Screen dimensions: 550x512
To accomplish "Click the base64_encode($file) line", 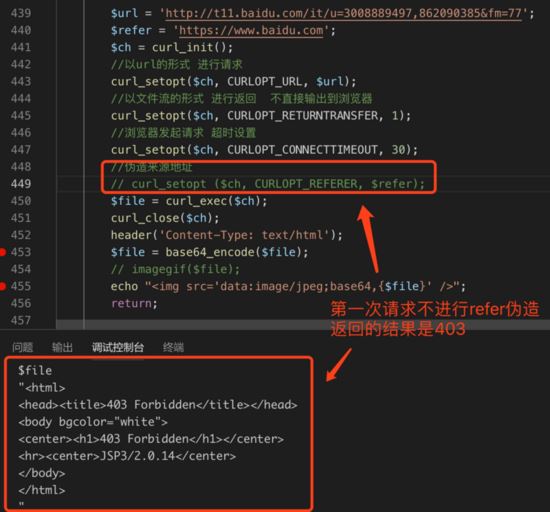I will click(209, 252).
